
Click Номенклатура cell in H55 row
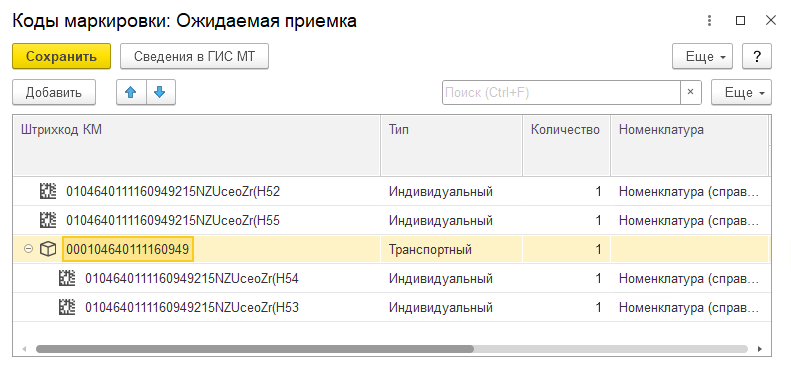(690, 221)
